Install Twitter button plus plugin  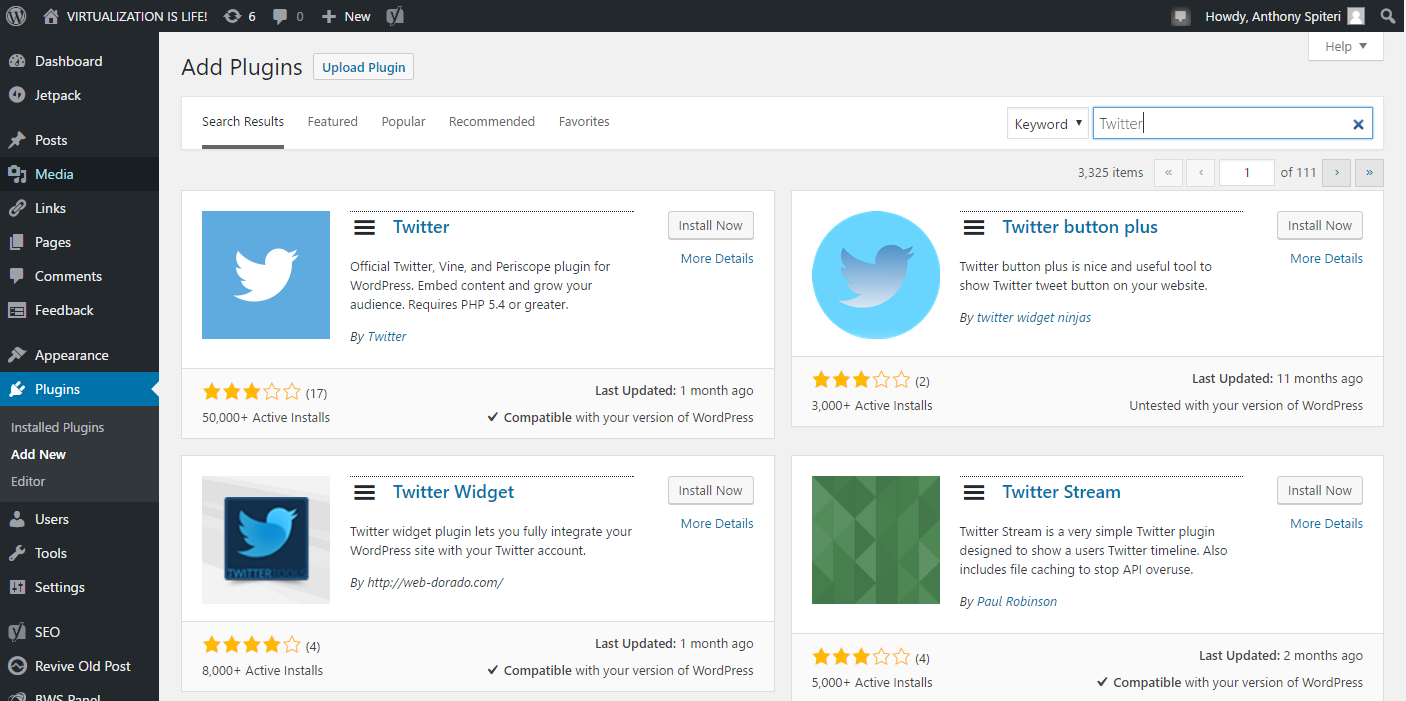pyautogui.click(x=1320, y=226)
